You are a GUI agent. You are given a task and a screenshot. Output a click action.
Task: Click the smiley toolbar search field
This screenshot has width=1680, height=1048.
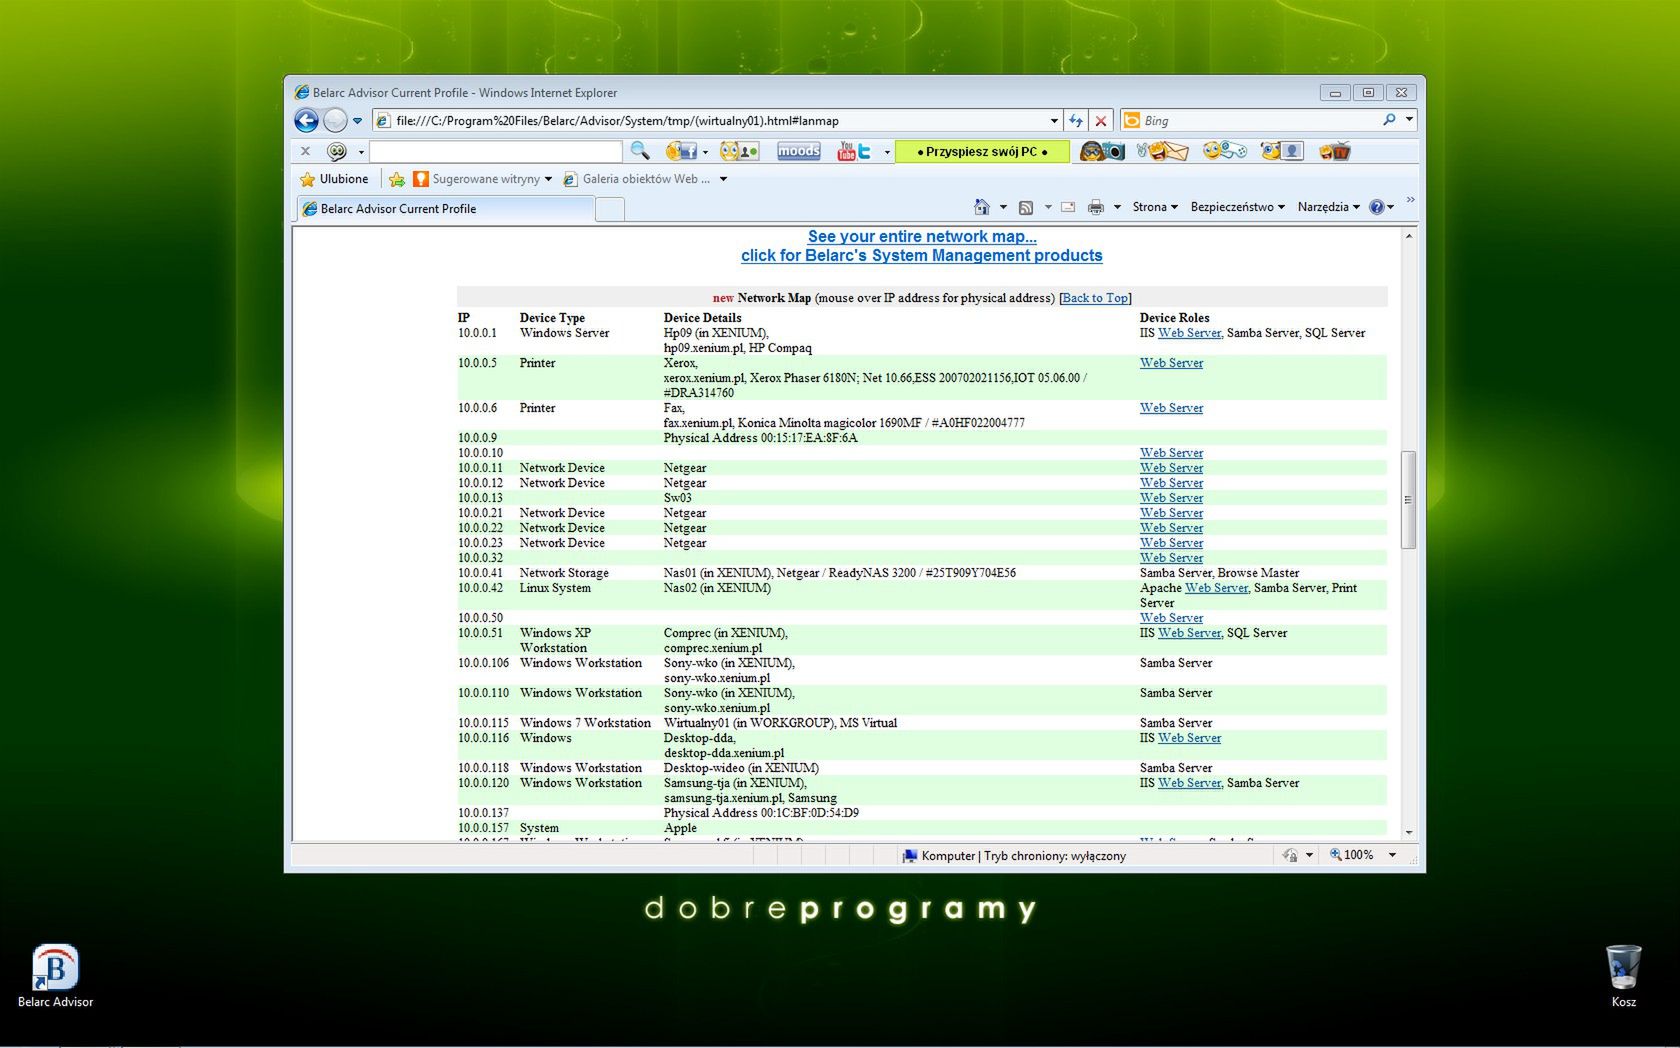(x=496, y=151)
